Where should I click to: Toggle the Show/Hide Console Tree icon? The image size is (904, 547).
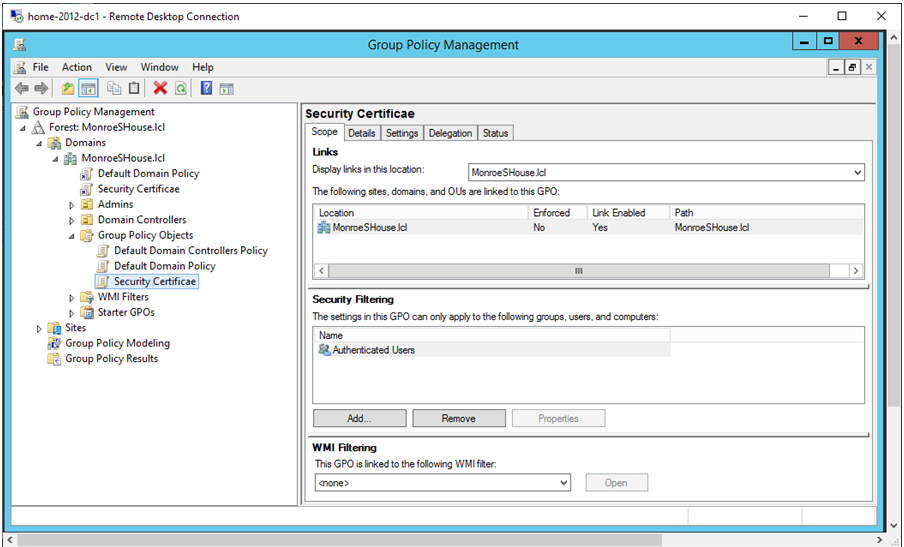click(x=88, y=88)
